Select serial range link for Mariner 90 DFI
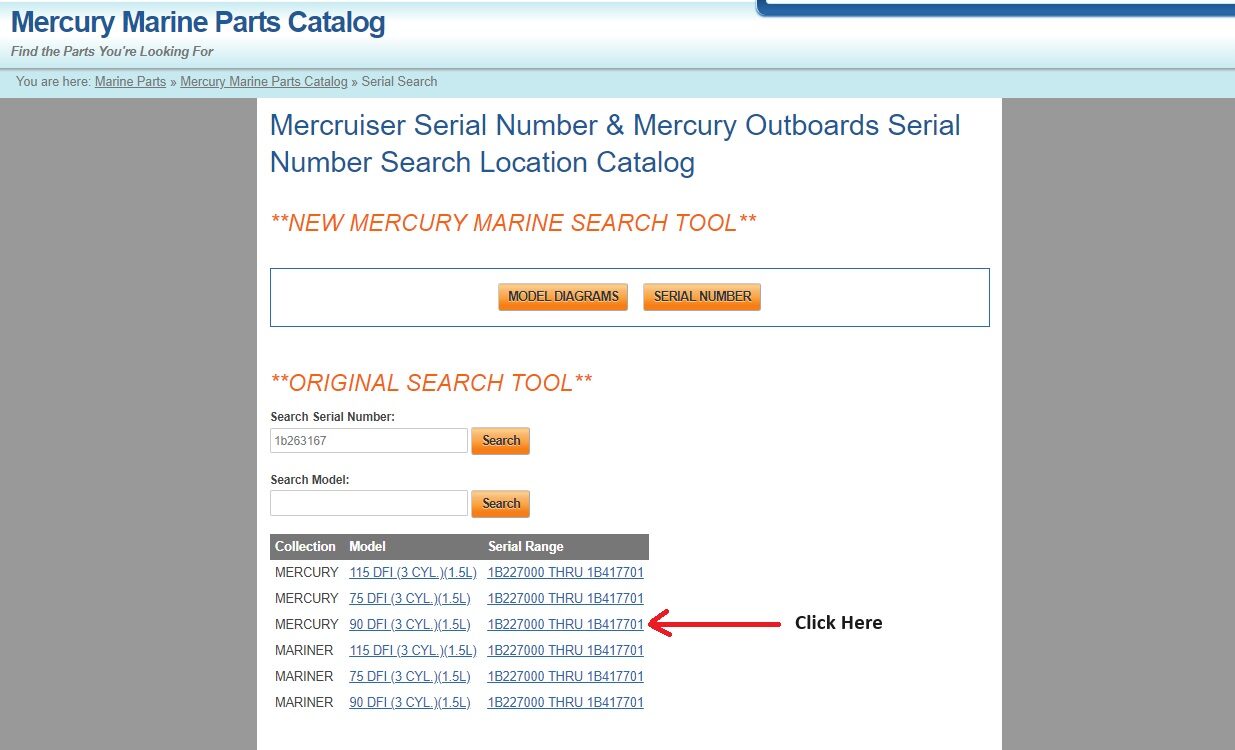The image size is (1235, 750). [x=566, y=703]
